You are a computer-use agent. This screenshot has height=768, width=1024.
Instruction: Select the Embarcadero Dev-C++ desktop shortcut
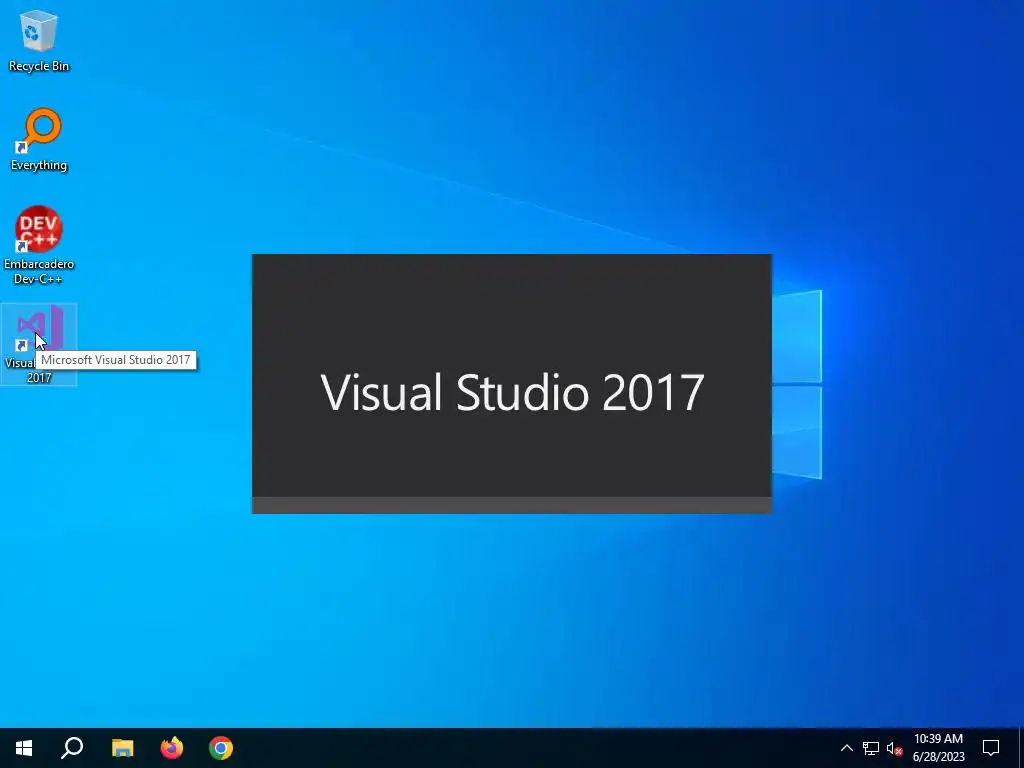point(39,245)
